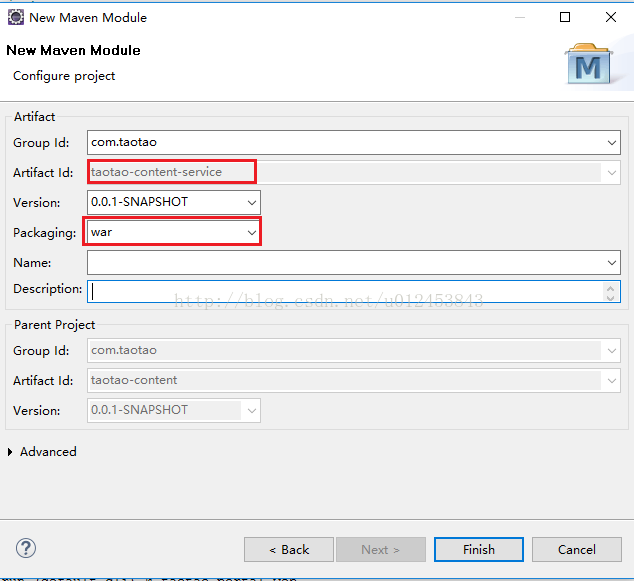Viewport: 639px width, 581px height.
Task: Open the Artifact Group Id dropdown arrow
Action: point(611,143)
